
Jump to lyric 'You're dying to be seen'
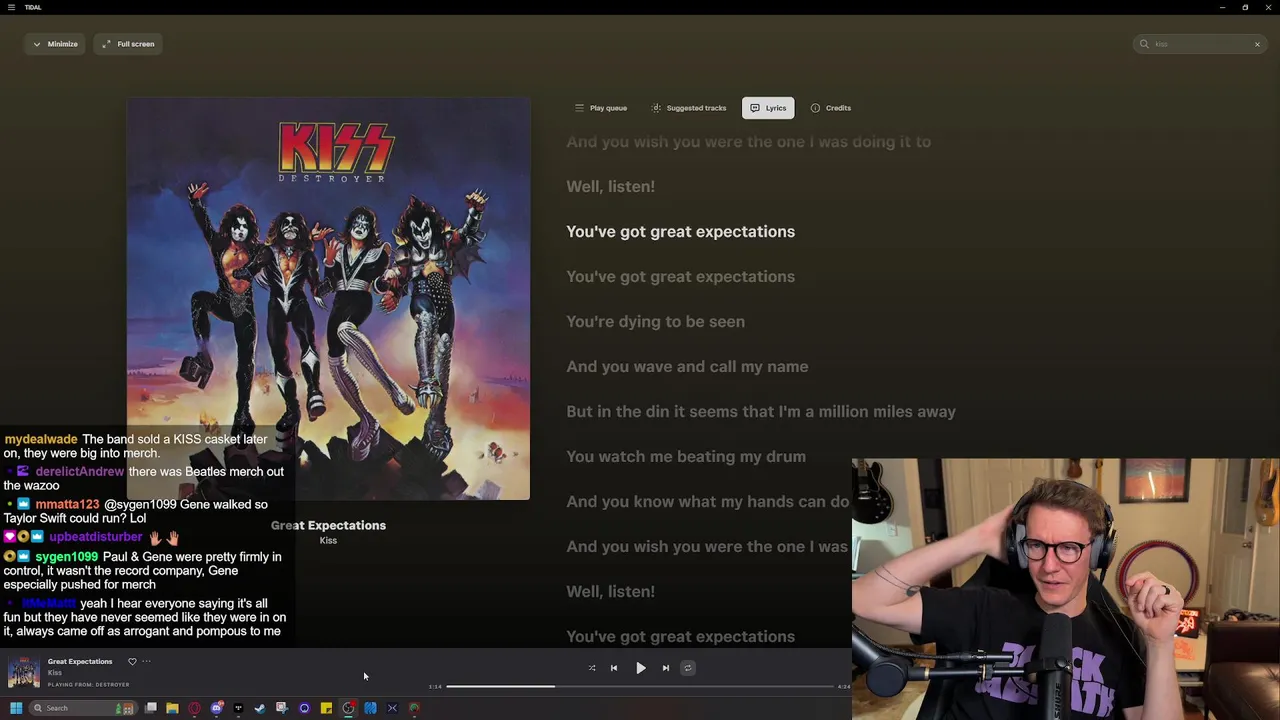655,321
